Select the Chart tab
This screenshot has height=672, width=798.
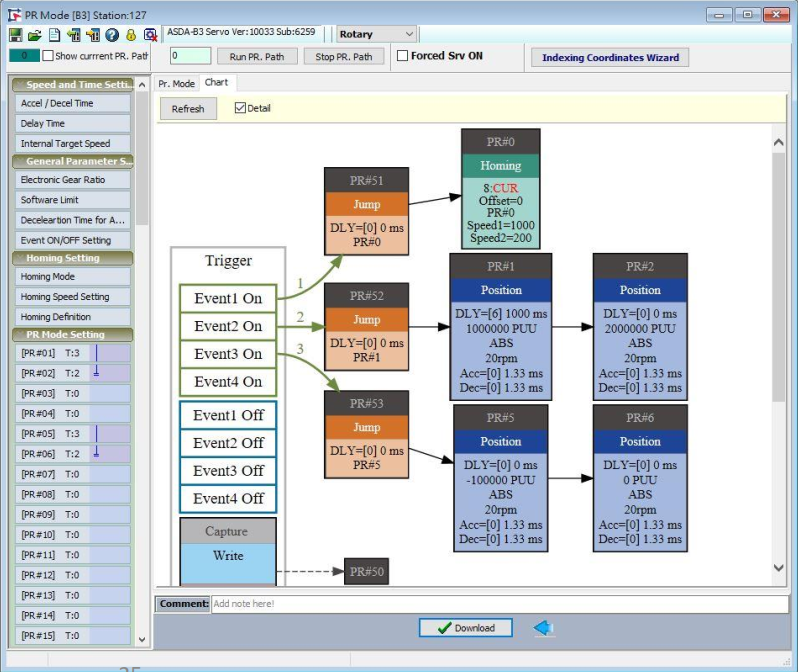[x=216, y=82]
